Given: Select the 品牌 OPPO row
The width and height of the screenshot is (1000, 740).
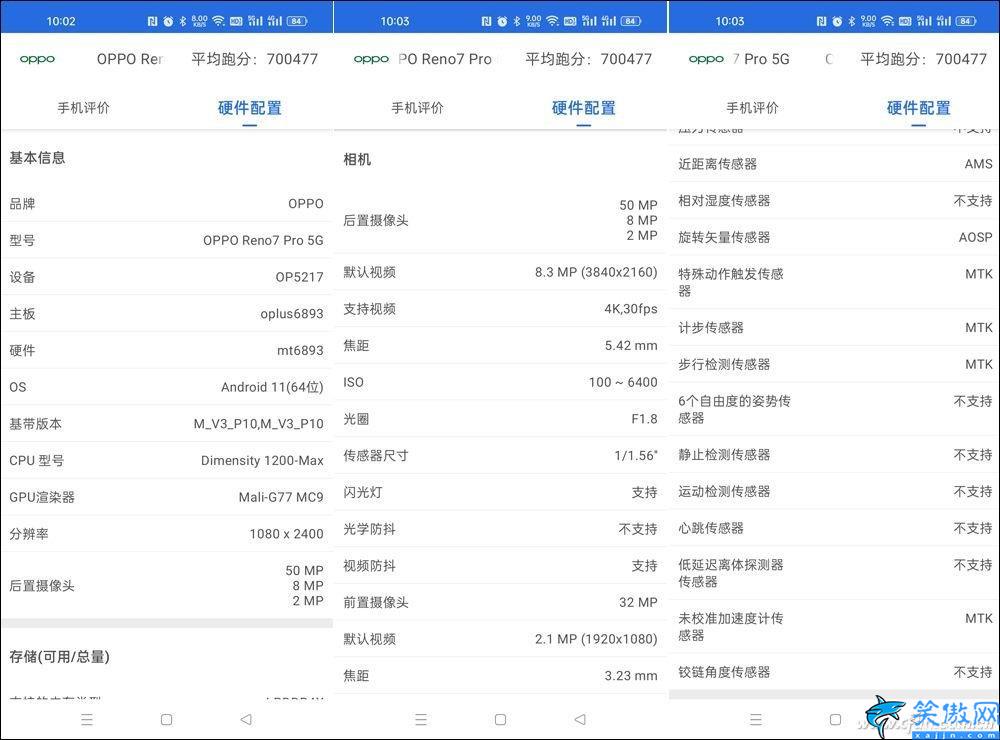Looking at the screenshot, I should click(166, 204).
